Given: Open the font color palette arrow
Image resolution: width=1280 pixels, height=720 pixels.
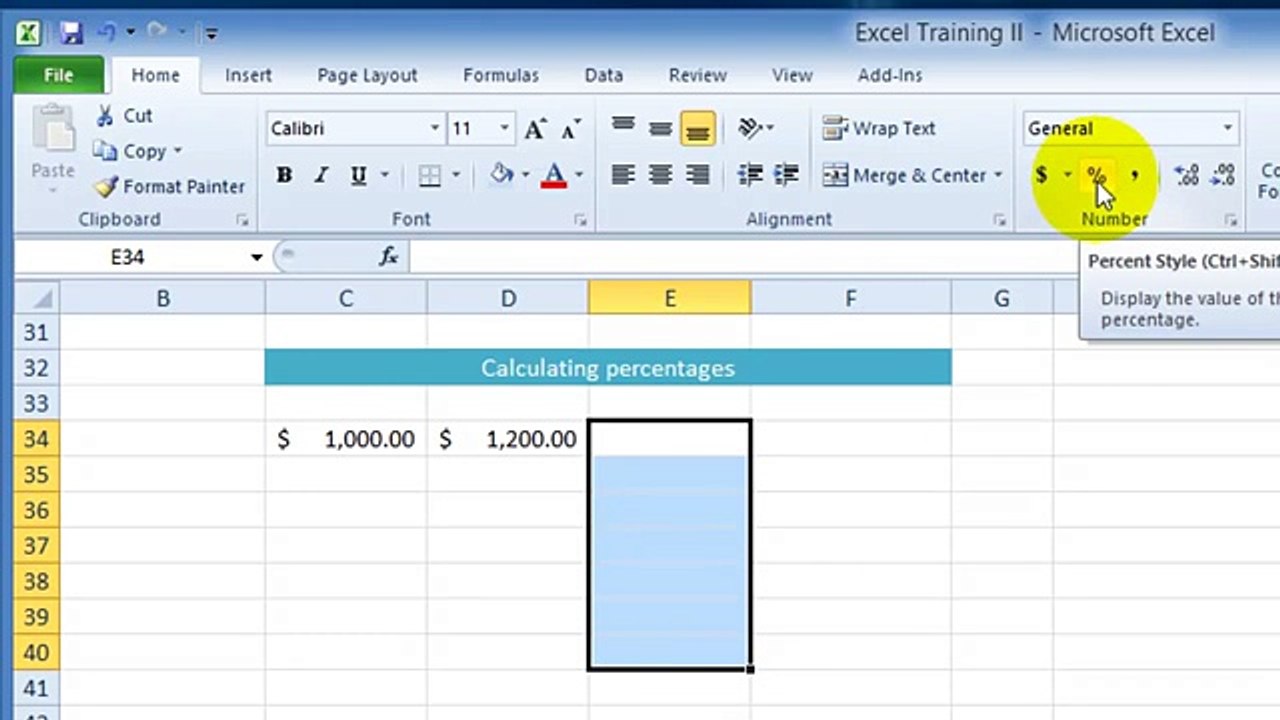Looking at the screenshot, I should click(578, 176).
